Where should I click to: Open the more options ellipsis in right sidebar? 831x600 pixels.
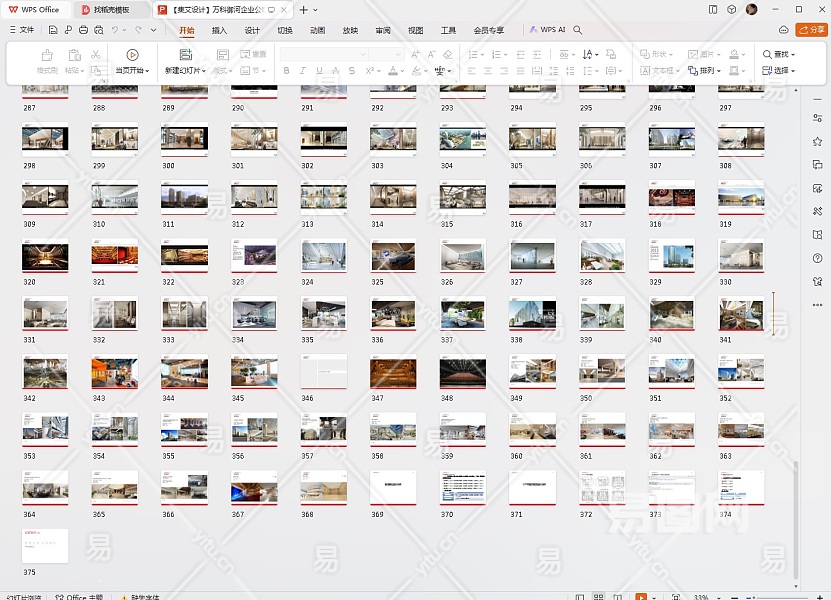[817, 304]
